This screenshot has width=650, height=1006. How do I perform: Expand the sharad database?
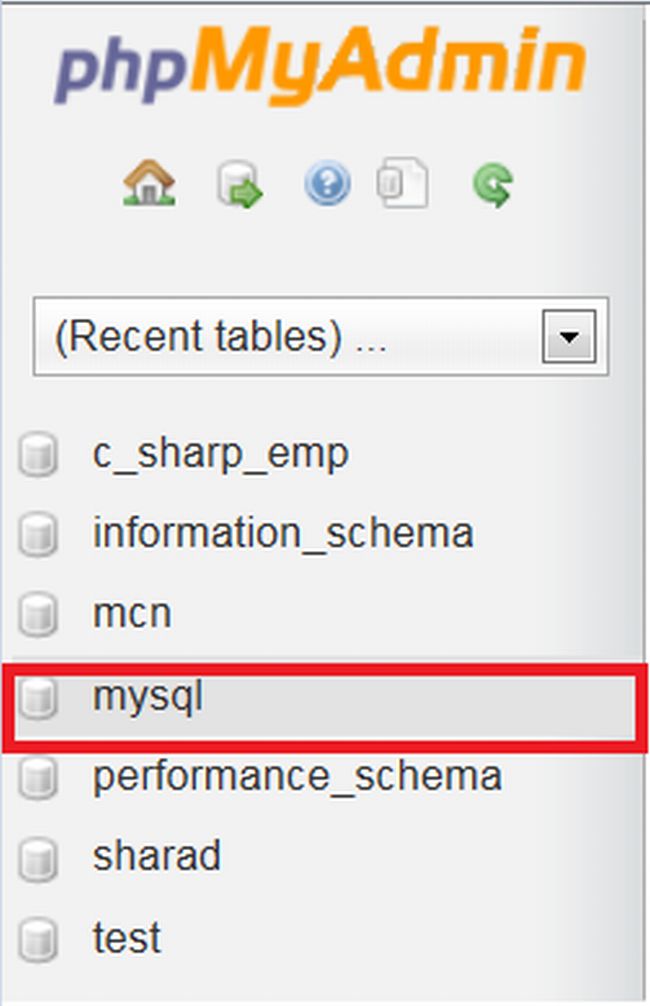pos(155,856)
